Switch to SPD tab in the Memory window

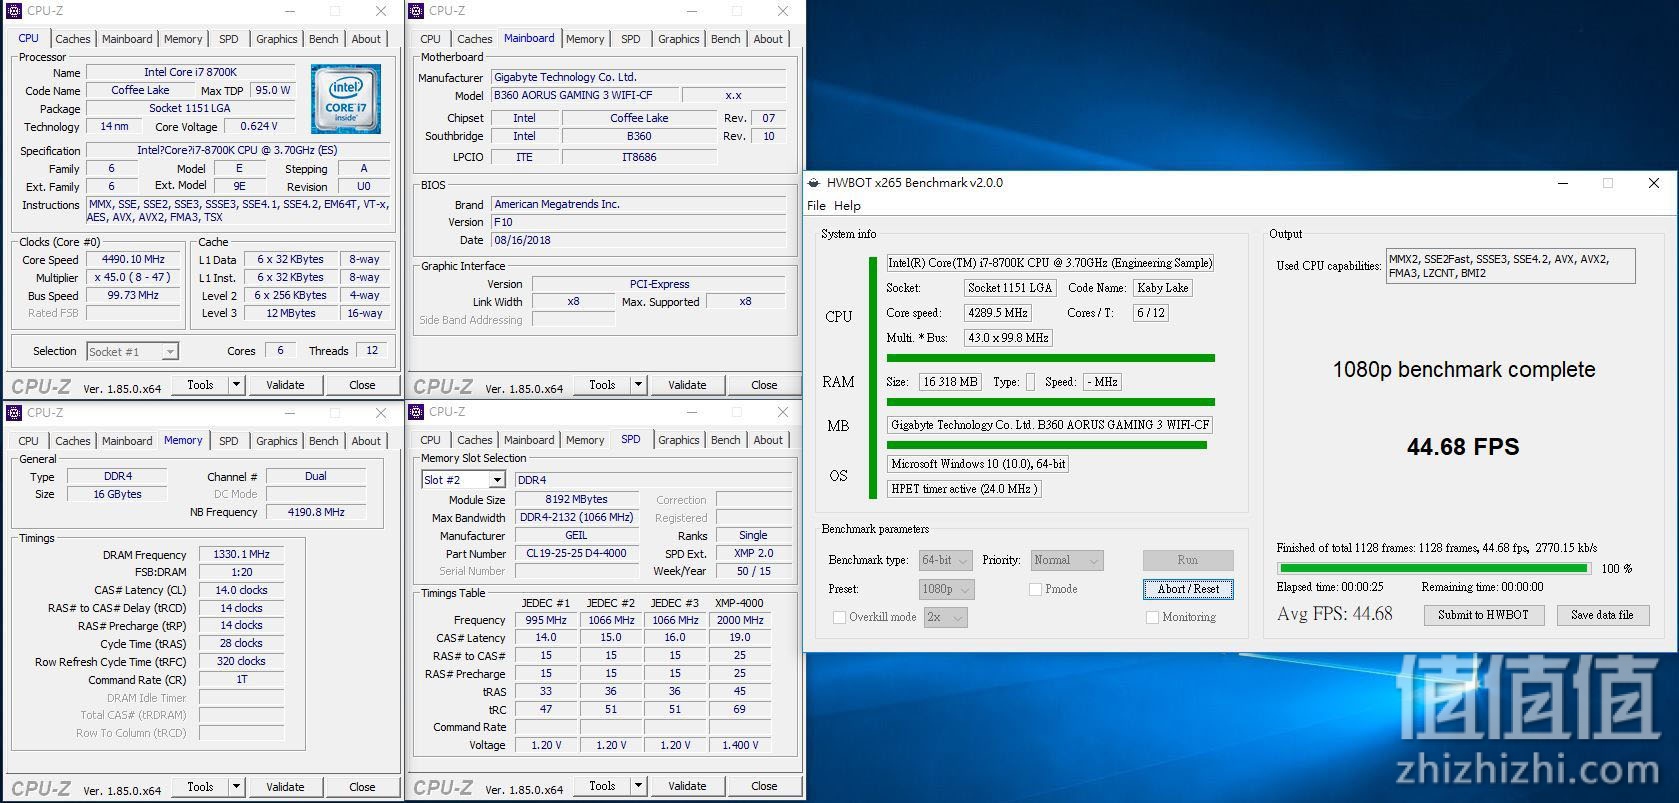229,441
